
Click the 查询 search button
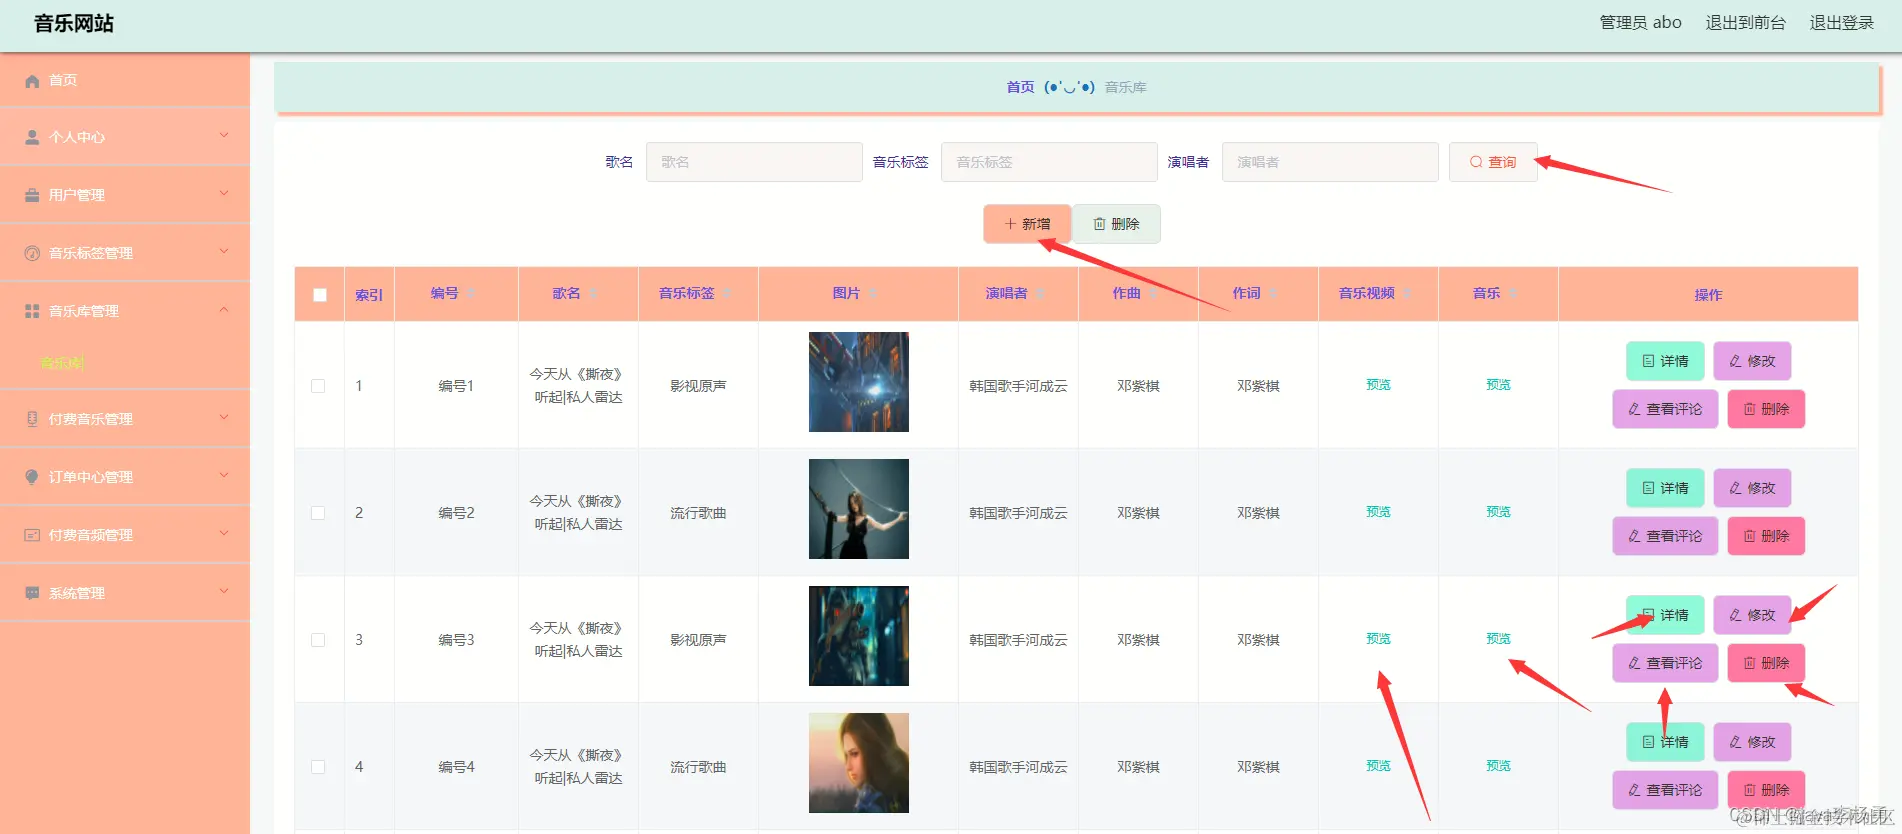pyautogui.click(x=1493, y=162)
